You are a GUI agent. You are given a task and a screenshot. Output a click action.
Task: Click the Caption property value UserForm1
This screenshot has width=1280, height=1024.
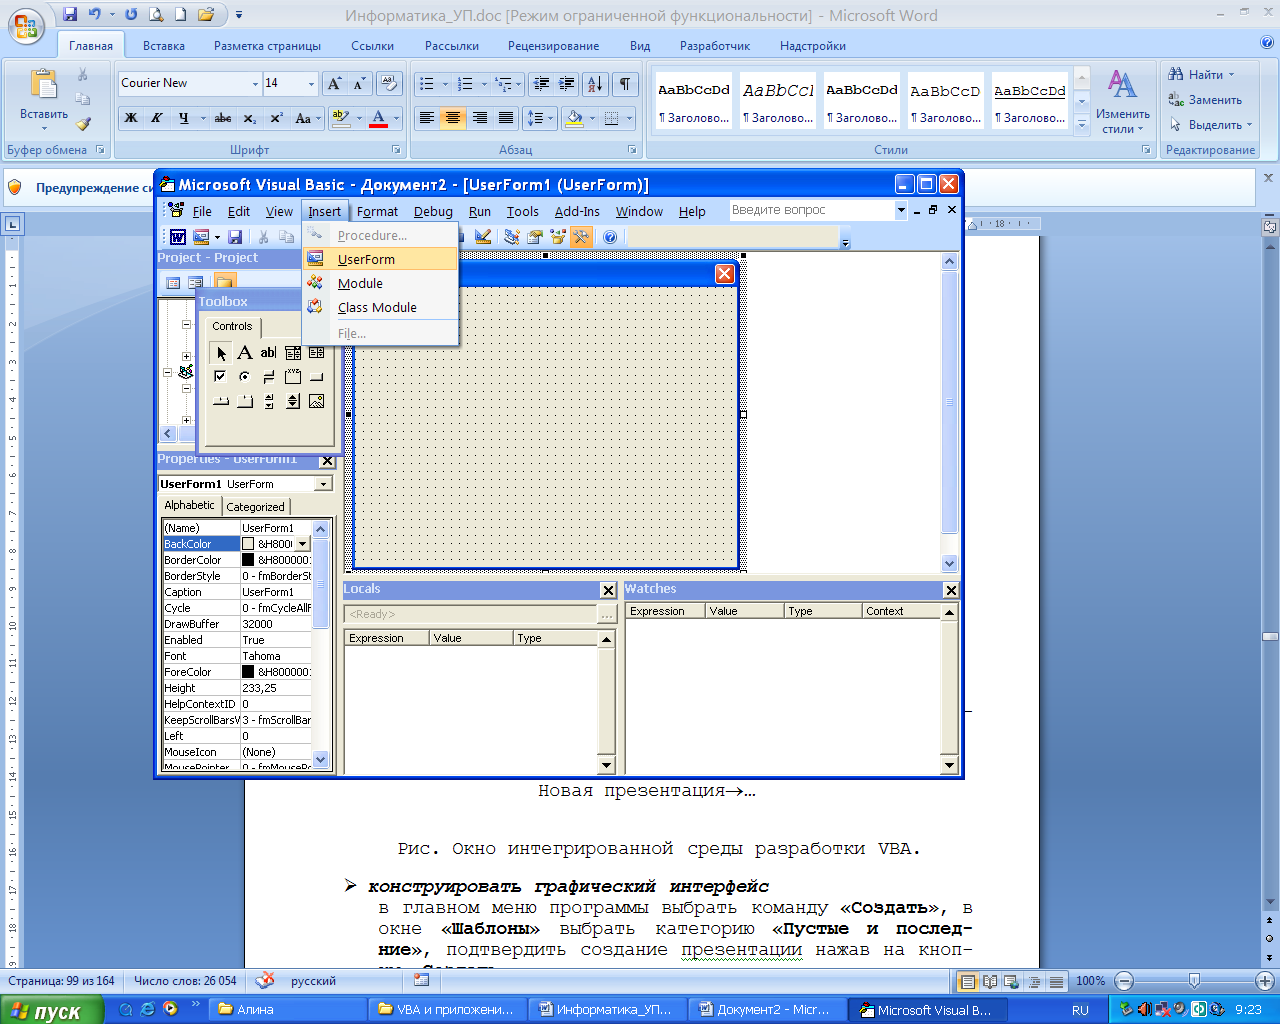[276, 592]
